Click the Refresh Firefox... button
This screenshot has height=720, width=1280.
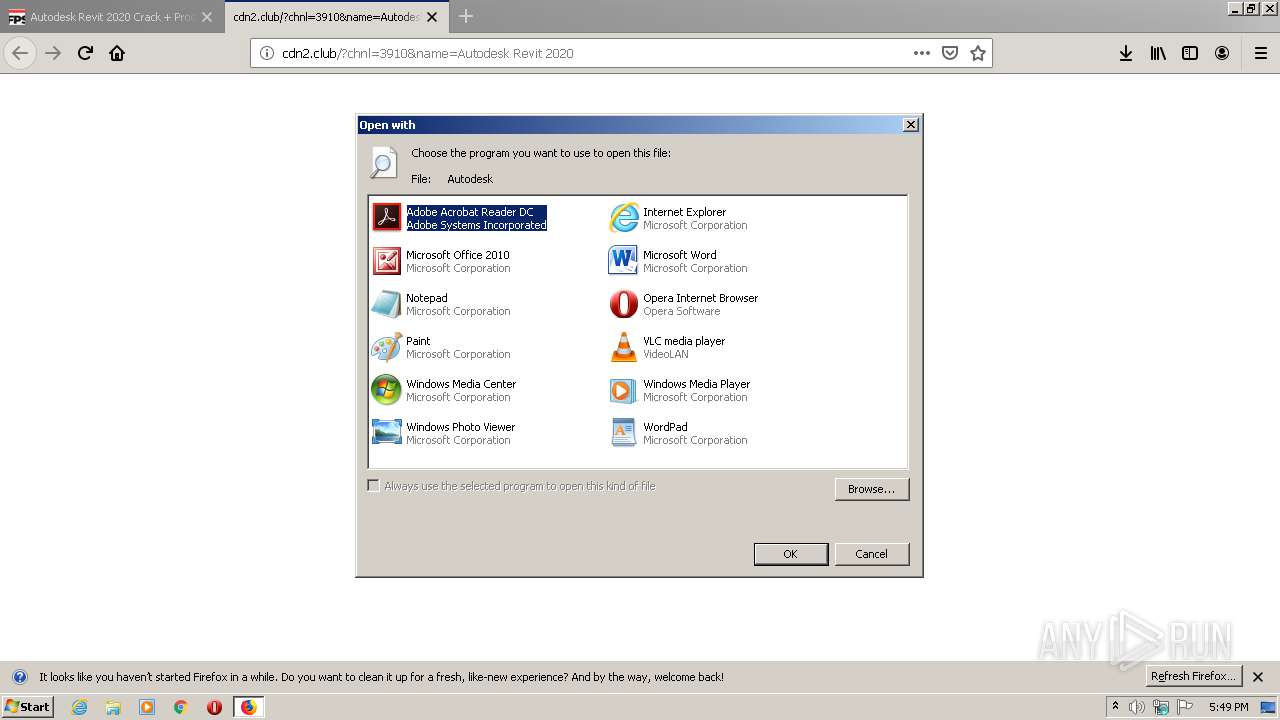click(x=1194, y=677)
